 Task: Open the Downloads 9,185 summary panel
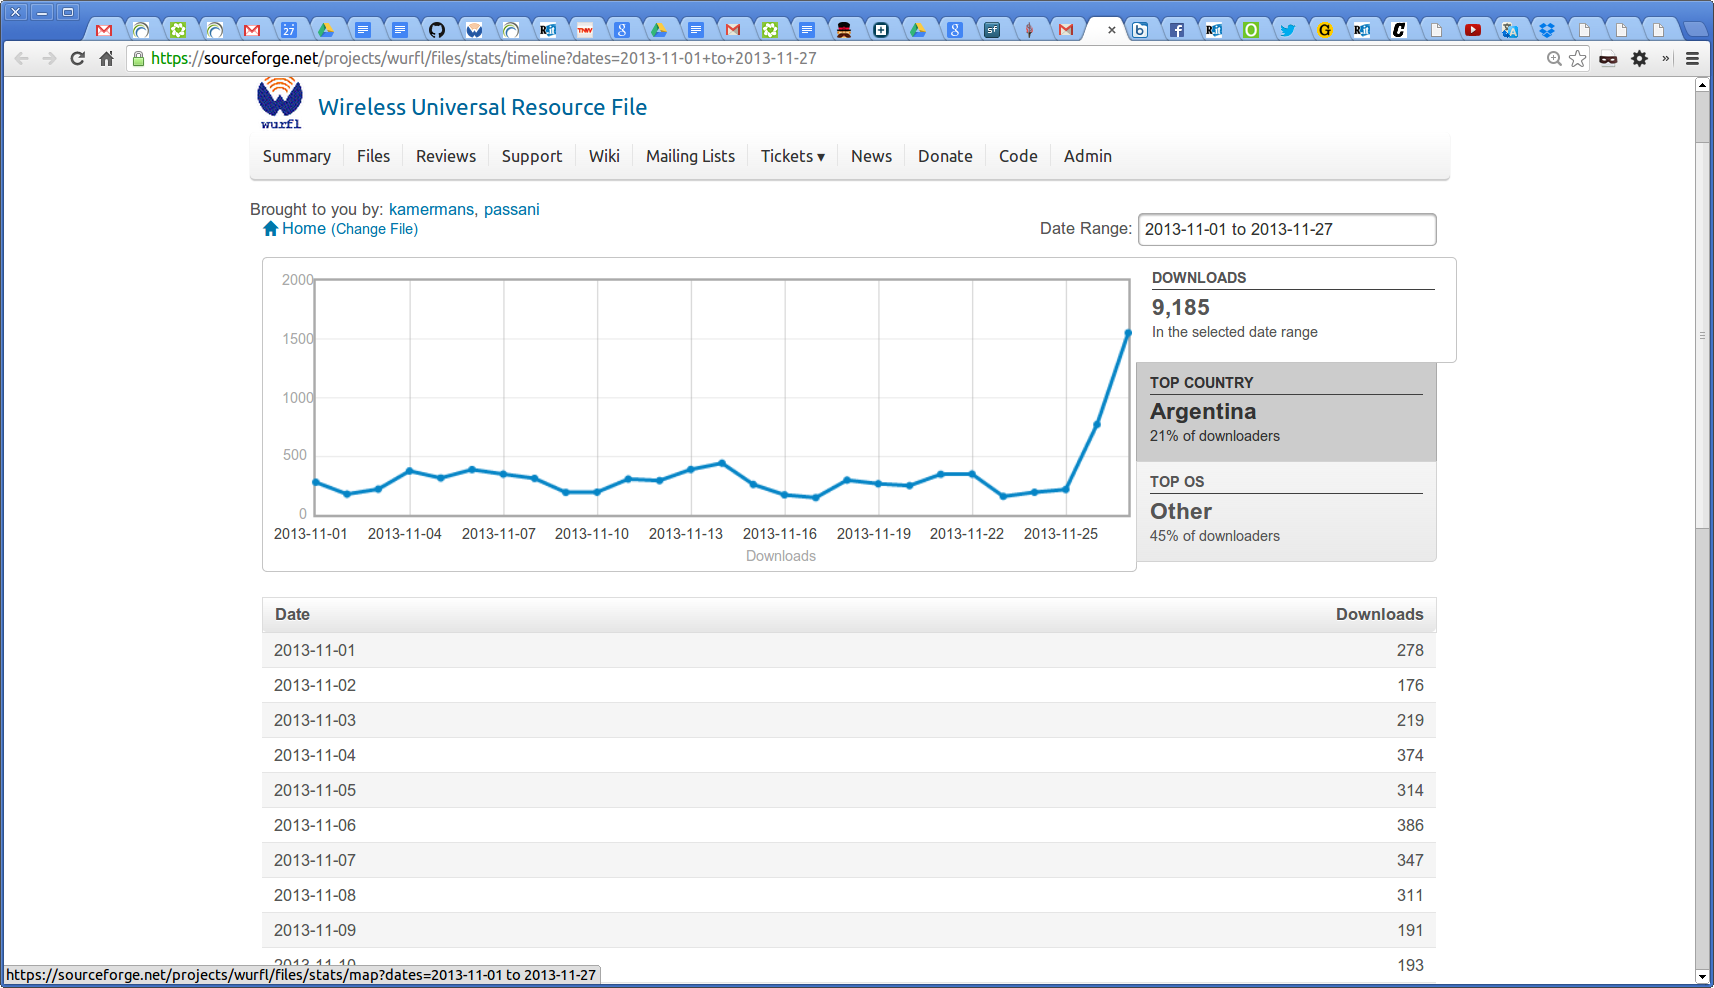(1296, 309)
